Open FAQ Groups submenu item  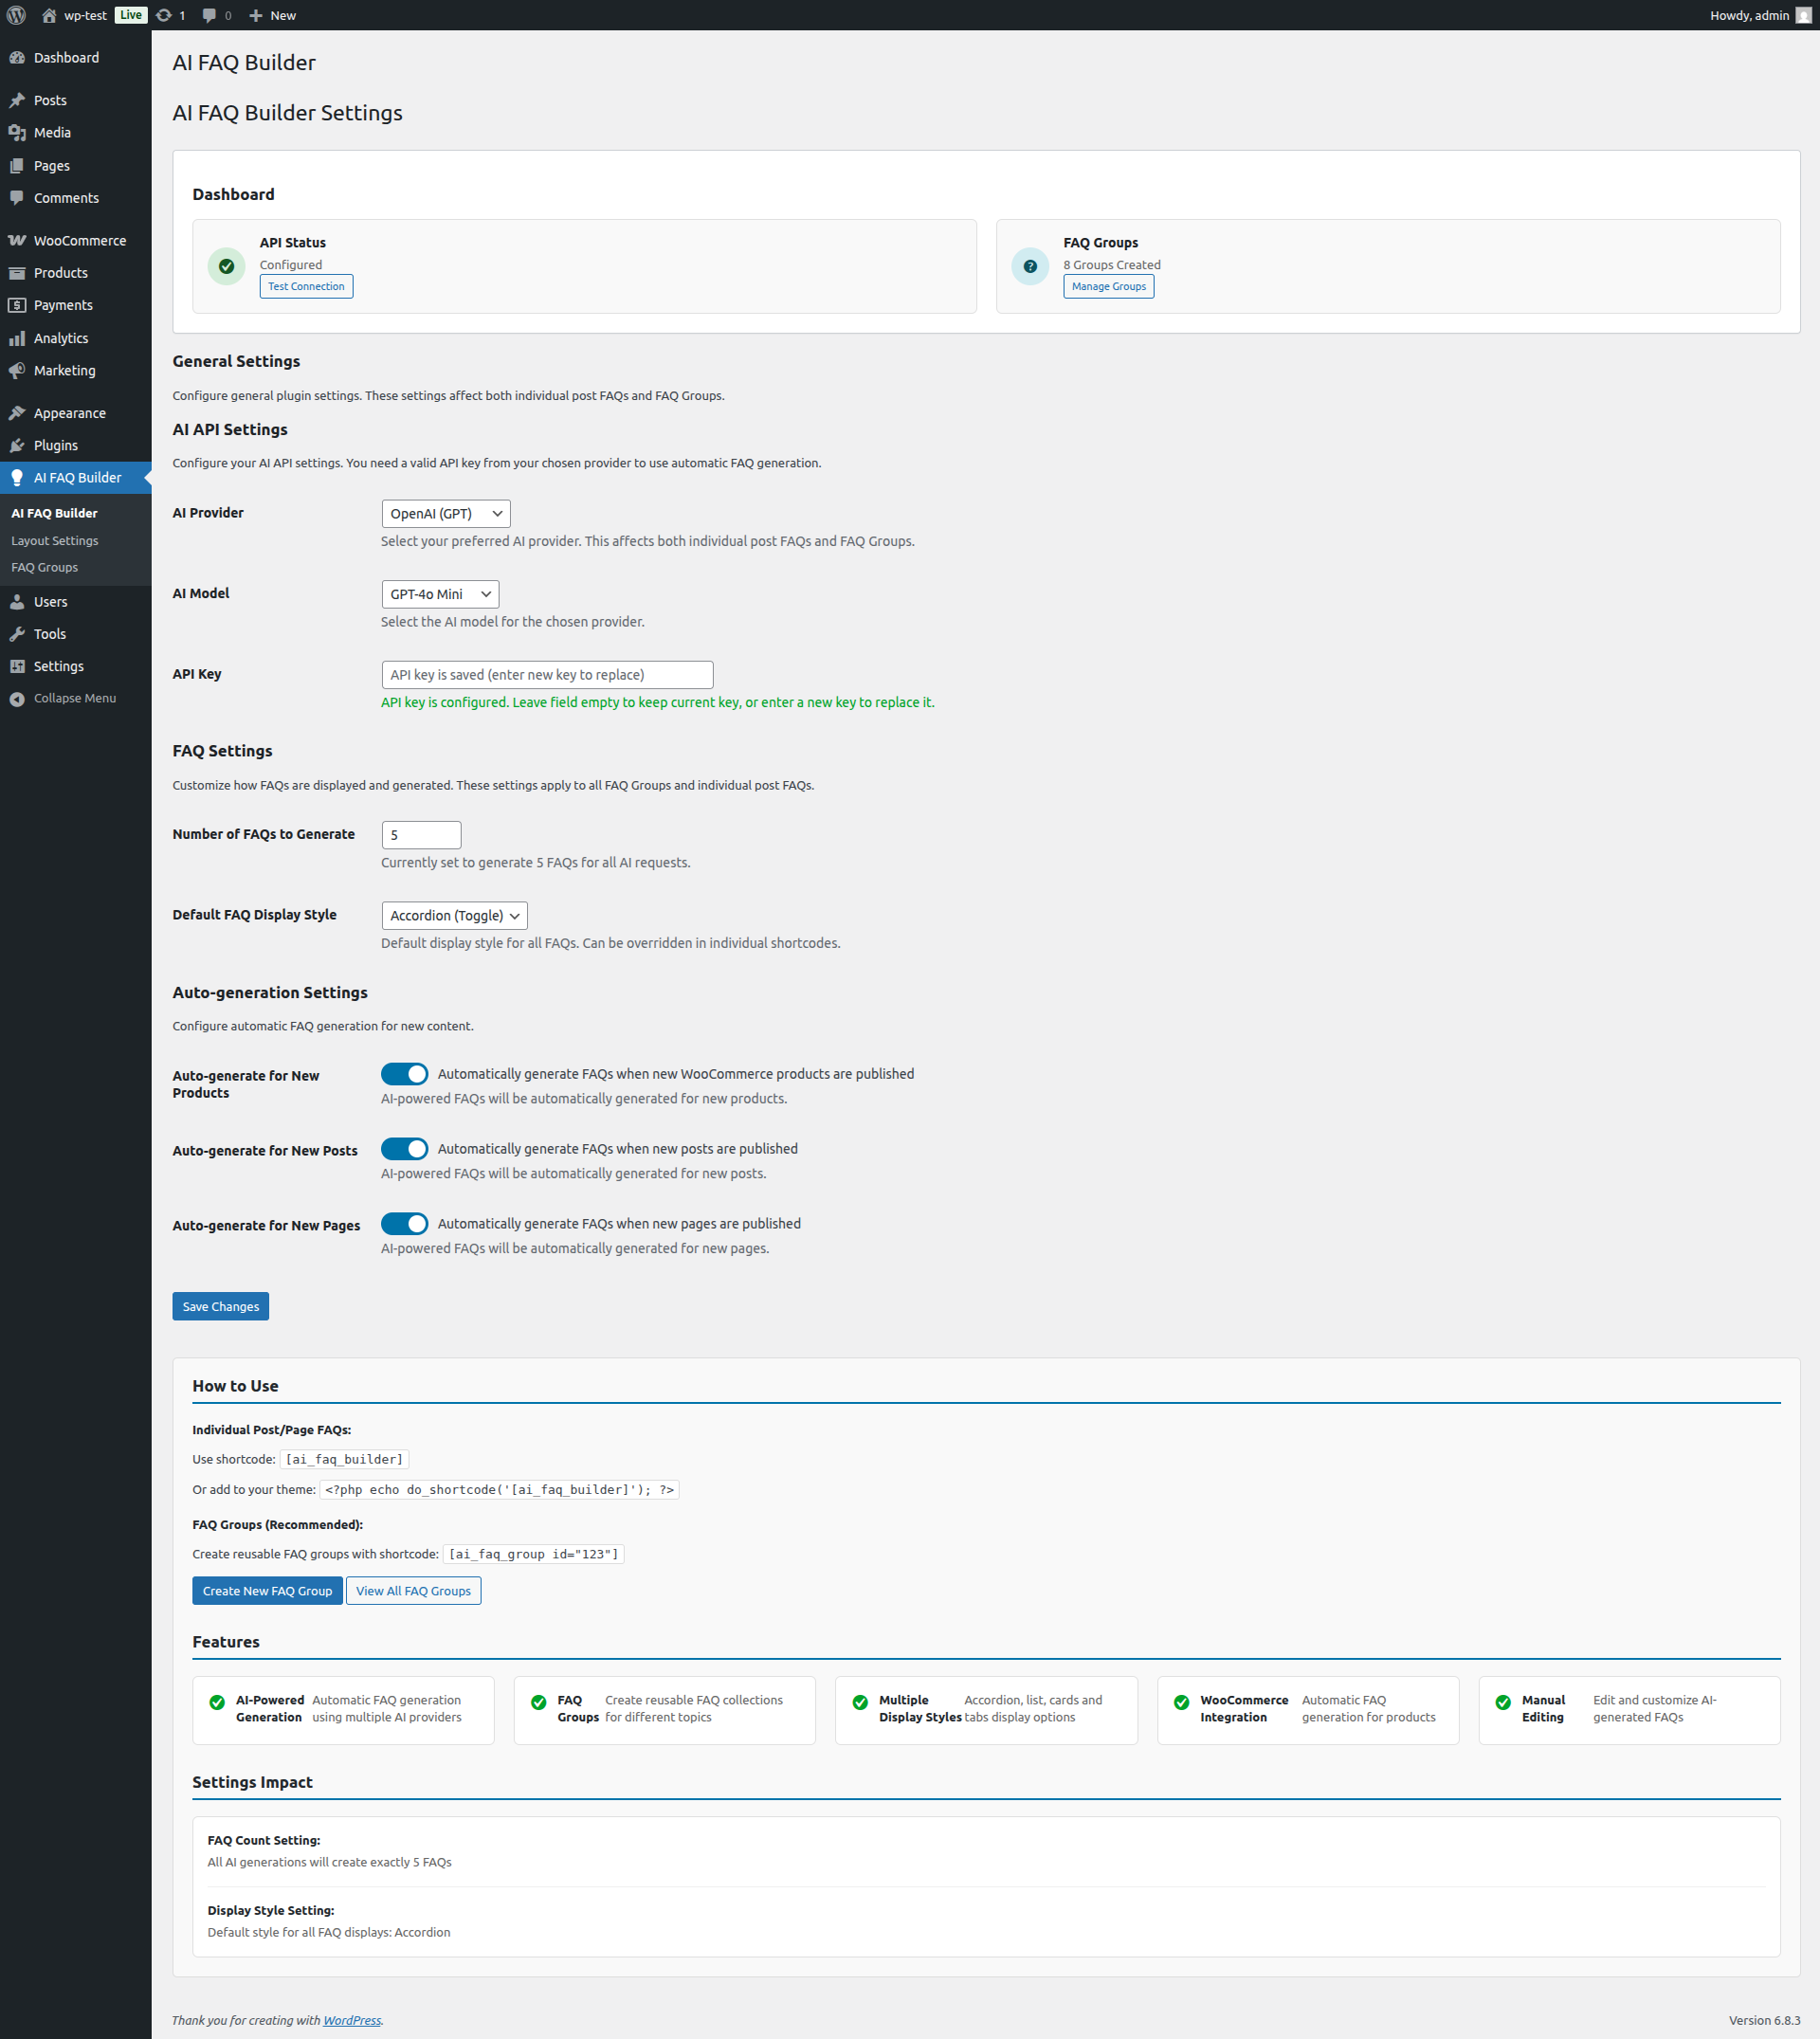click(44, 567)
